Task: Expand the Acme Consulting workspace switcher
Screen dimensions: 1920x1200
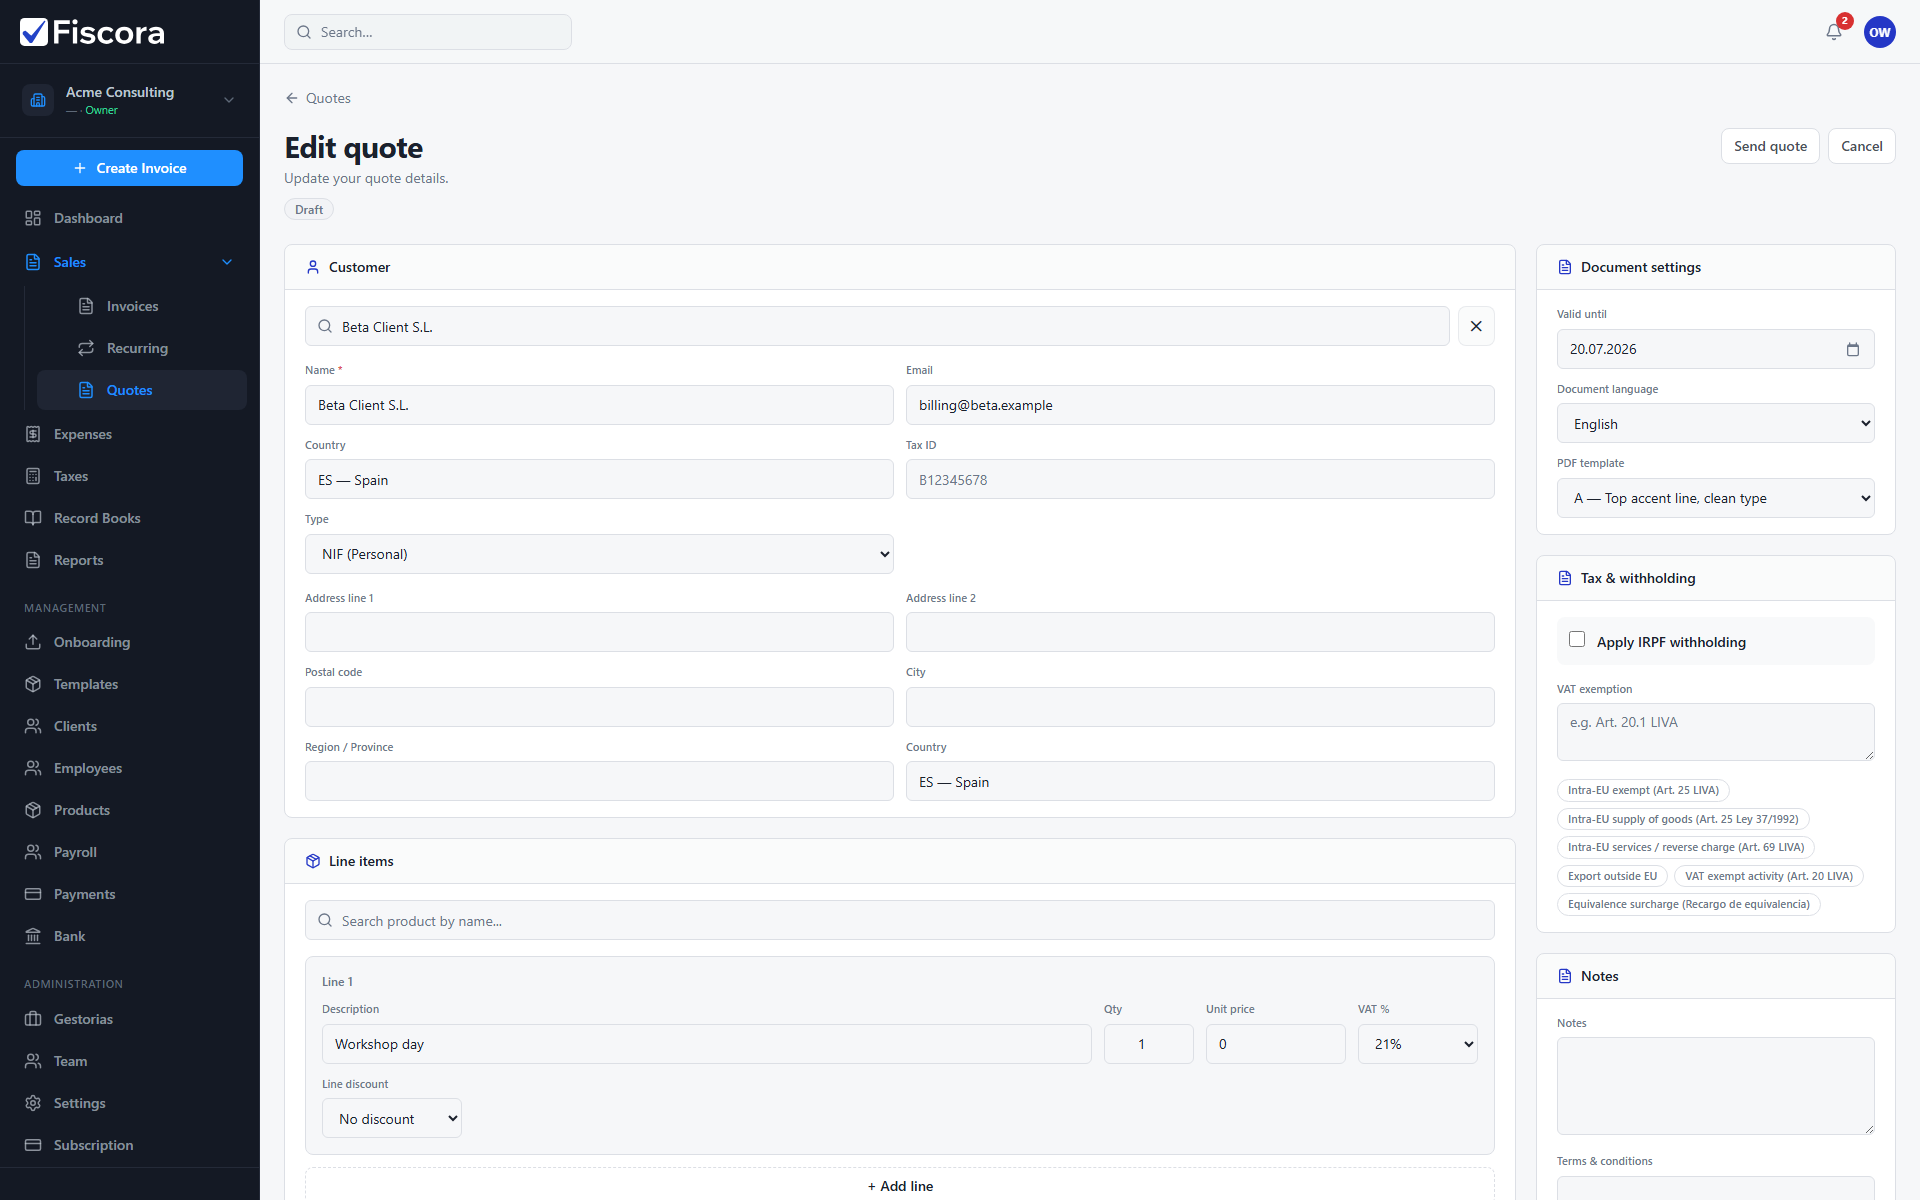Action: point(229,100)
